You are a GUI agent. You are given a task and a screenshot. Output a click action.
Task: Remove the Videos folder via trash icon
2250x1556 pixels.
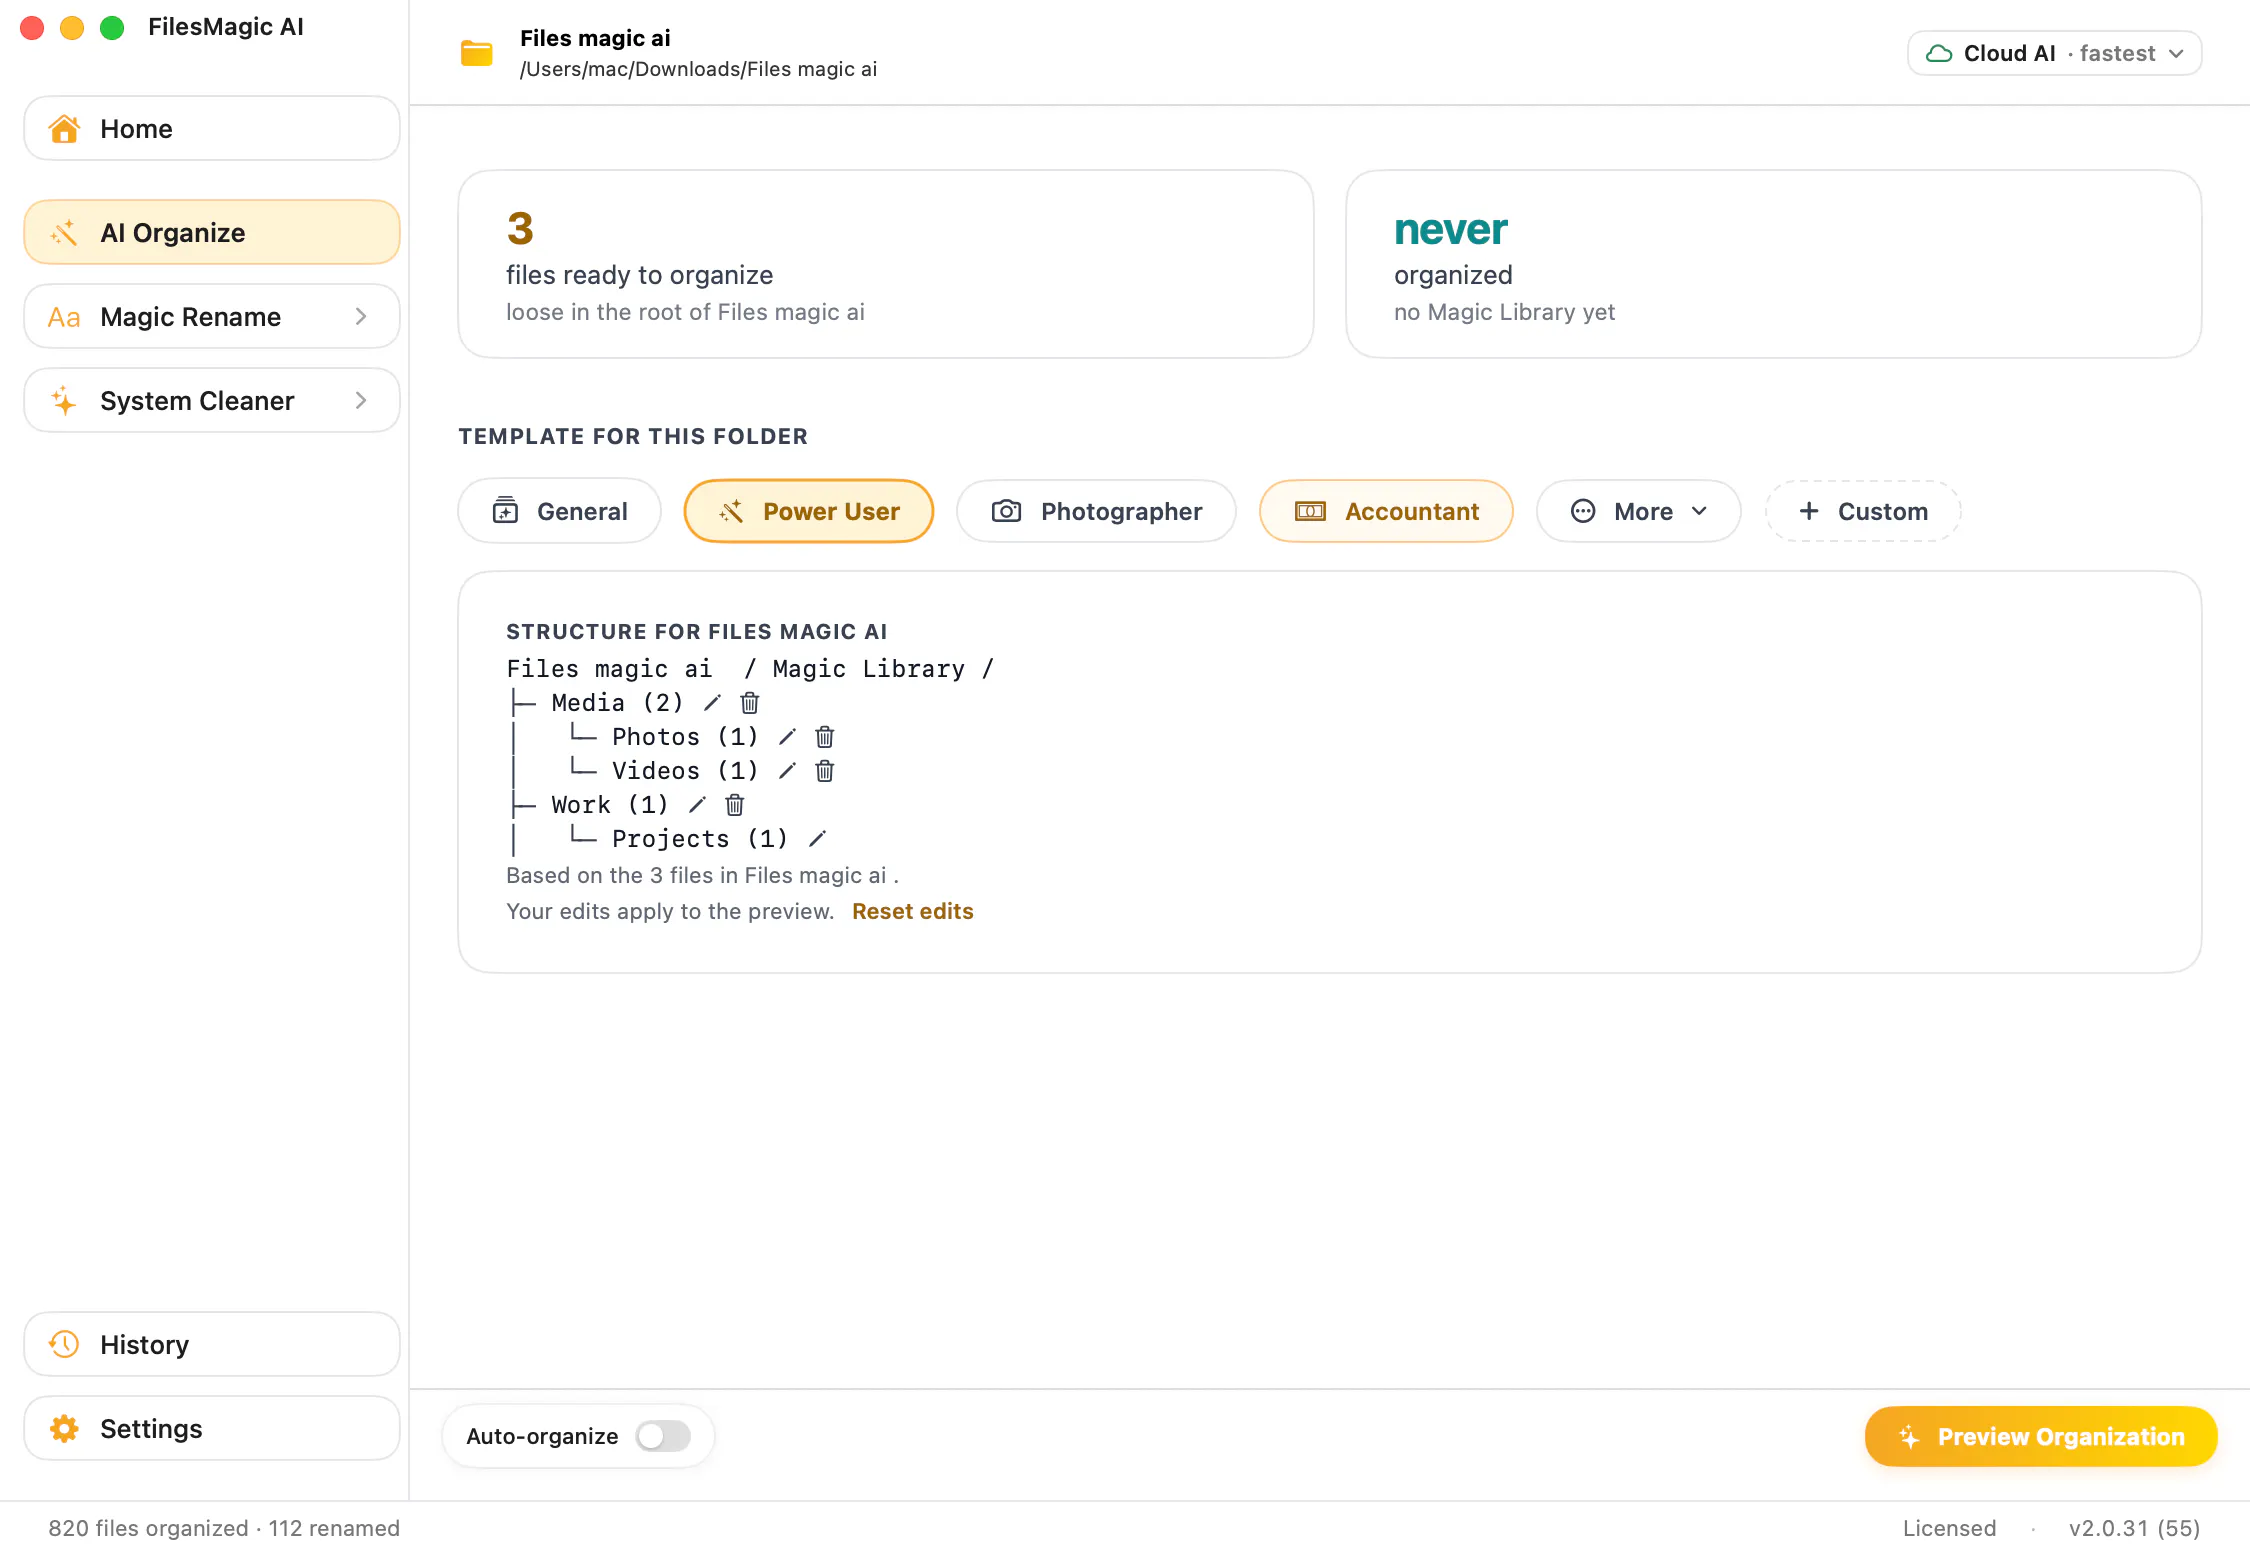pyautogui.click(x=825, y=771)
